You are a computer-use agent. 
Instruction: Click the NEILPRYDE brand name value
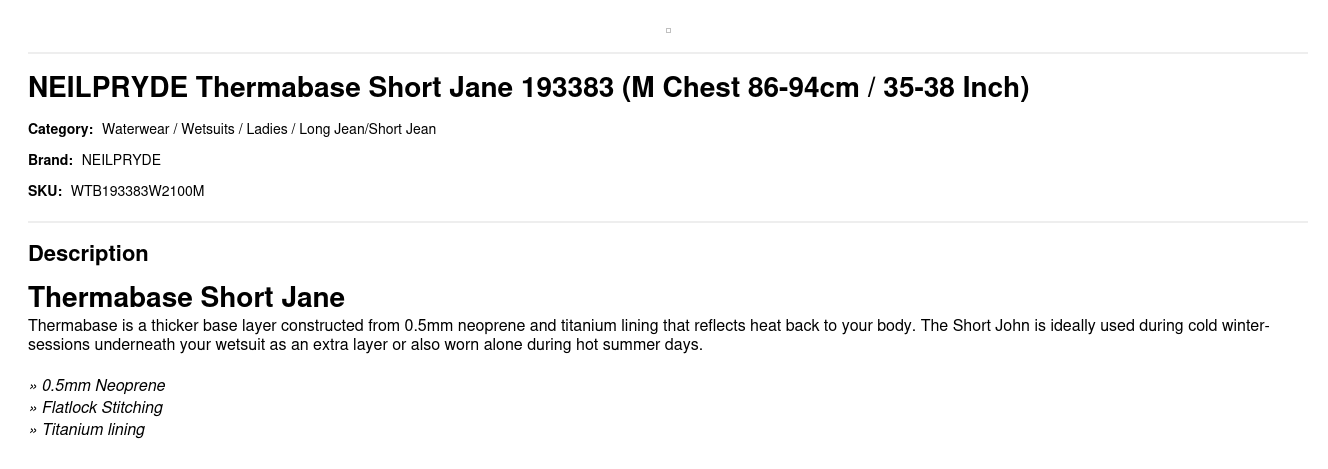click(121, 160)
